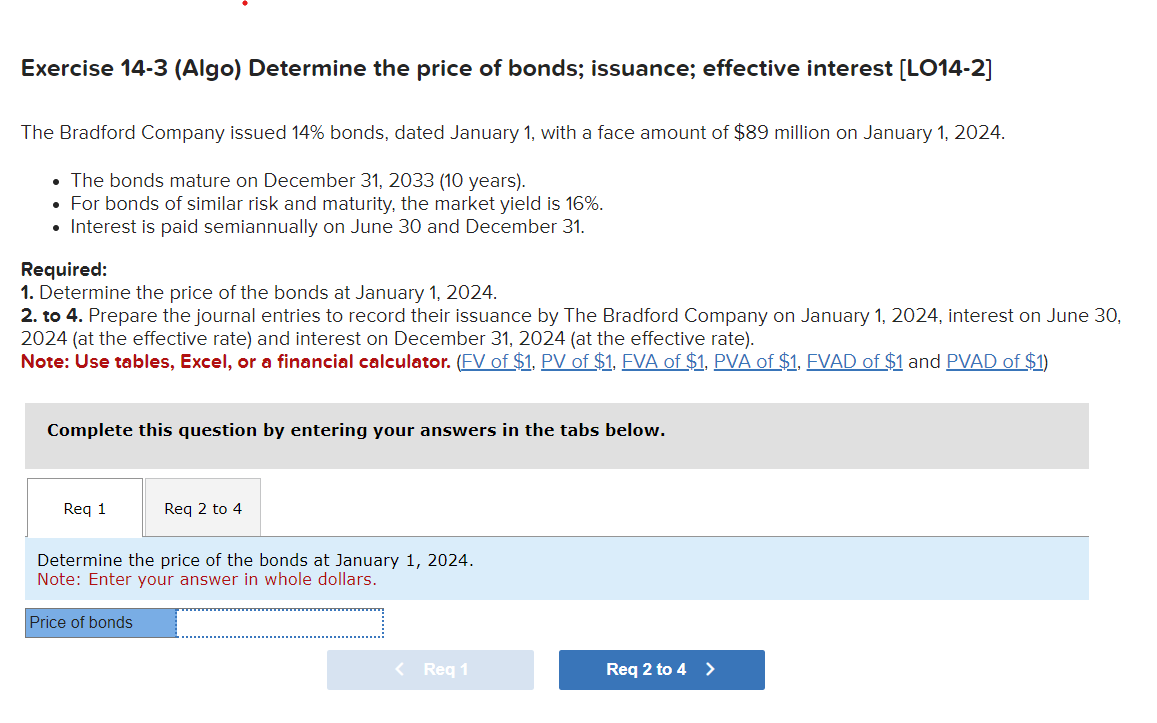Open the FV of $1 table link

pos(496,361)
